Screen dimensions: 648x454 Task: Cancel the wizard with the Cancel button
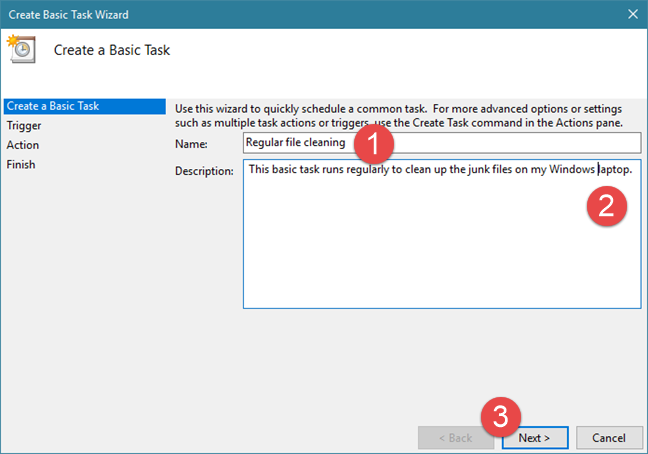point(609,438)
